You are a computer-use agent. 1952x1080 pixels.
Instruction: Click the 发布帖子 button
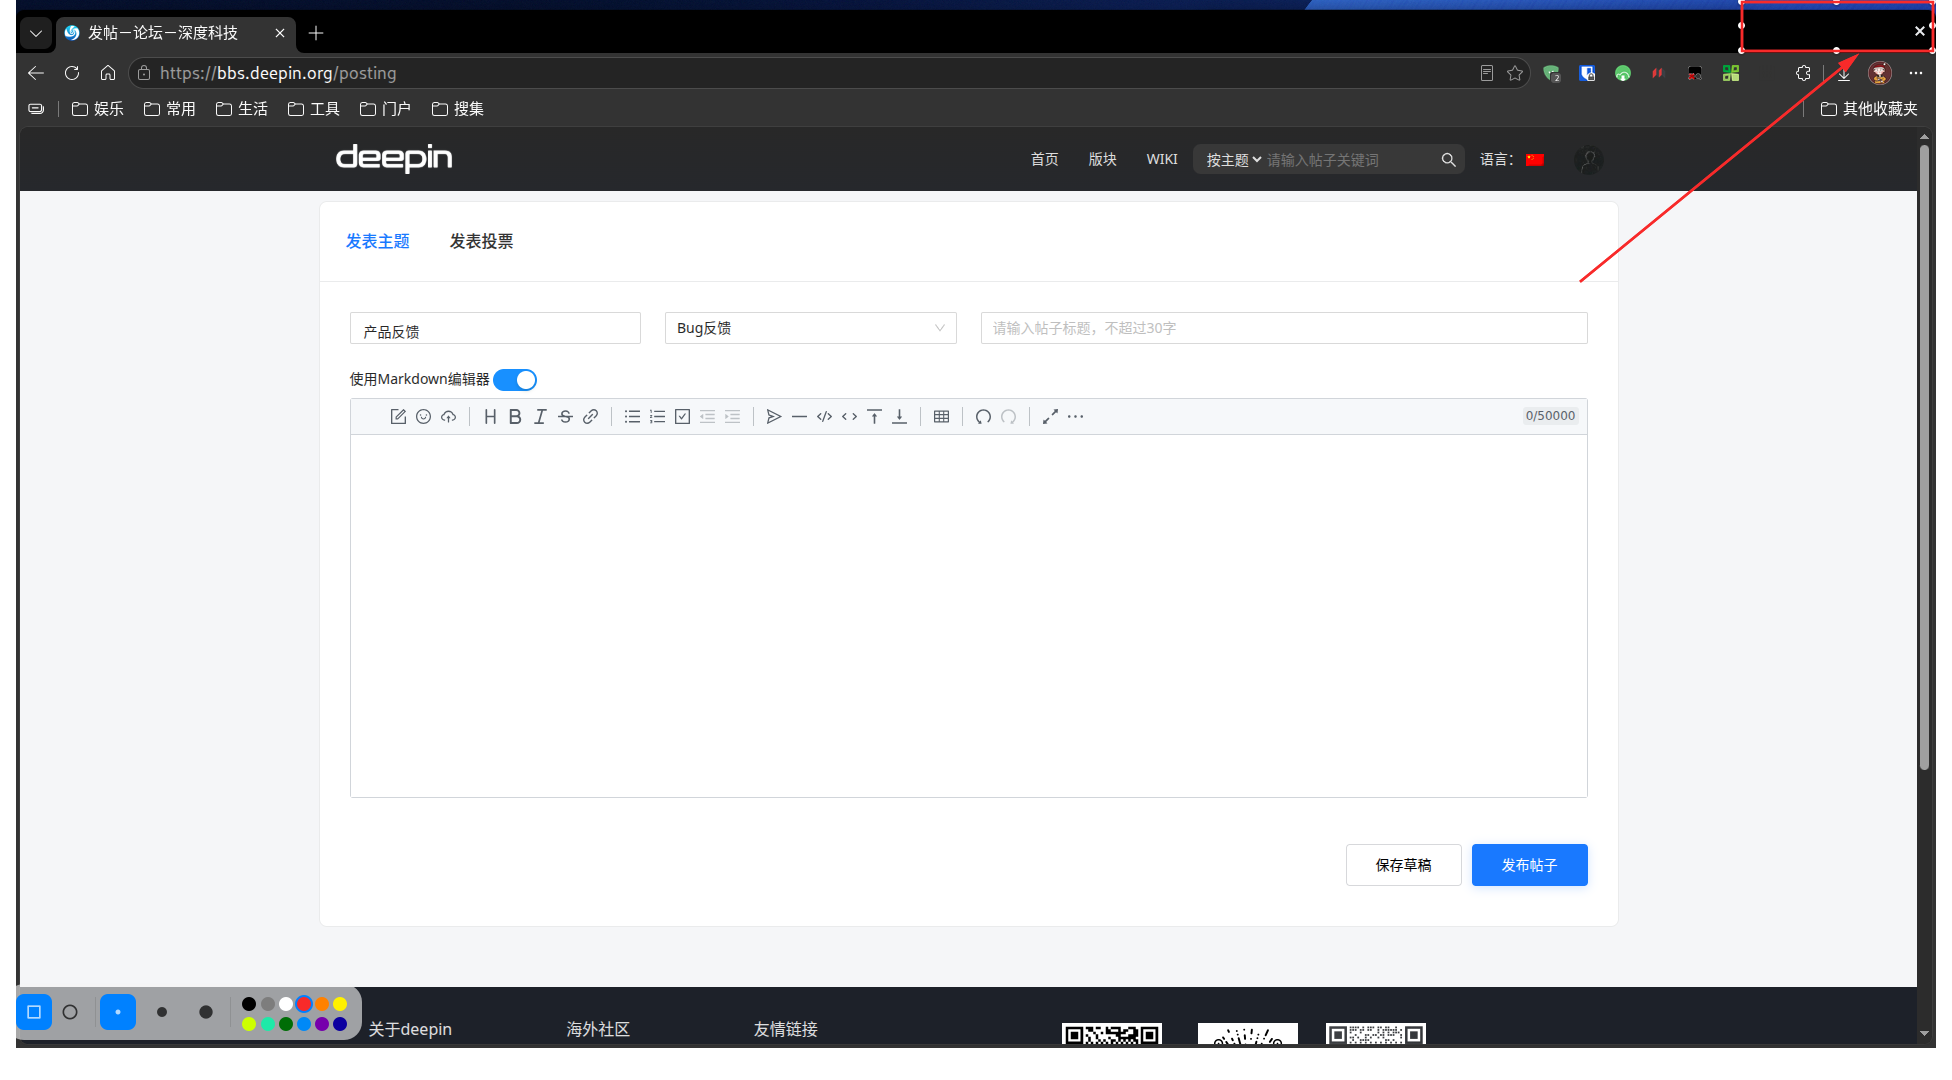1529,865
